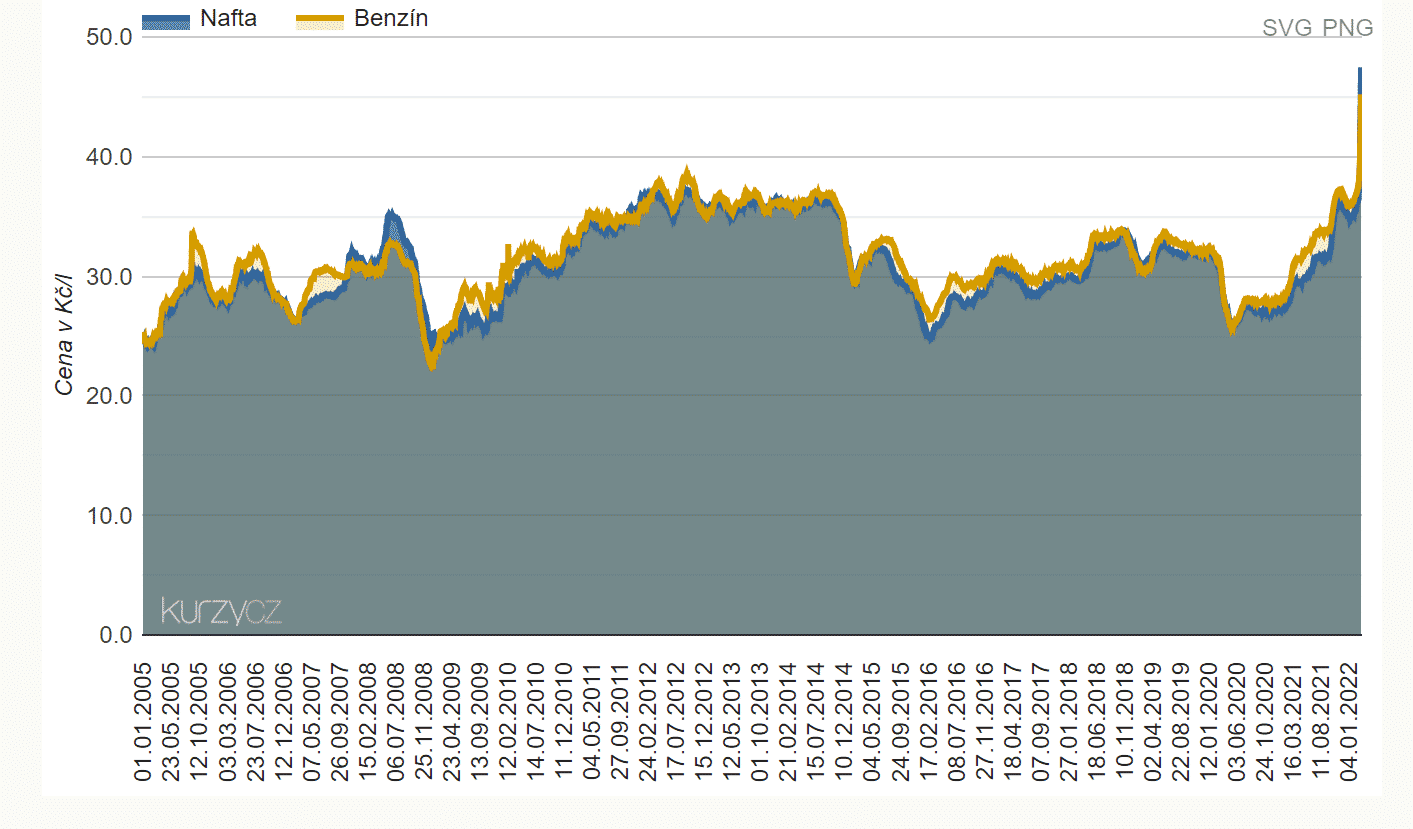Click the 20.0 y-axis label

(109, 396)
